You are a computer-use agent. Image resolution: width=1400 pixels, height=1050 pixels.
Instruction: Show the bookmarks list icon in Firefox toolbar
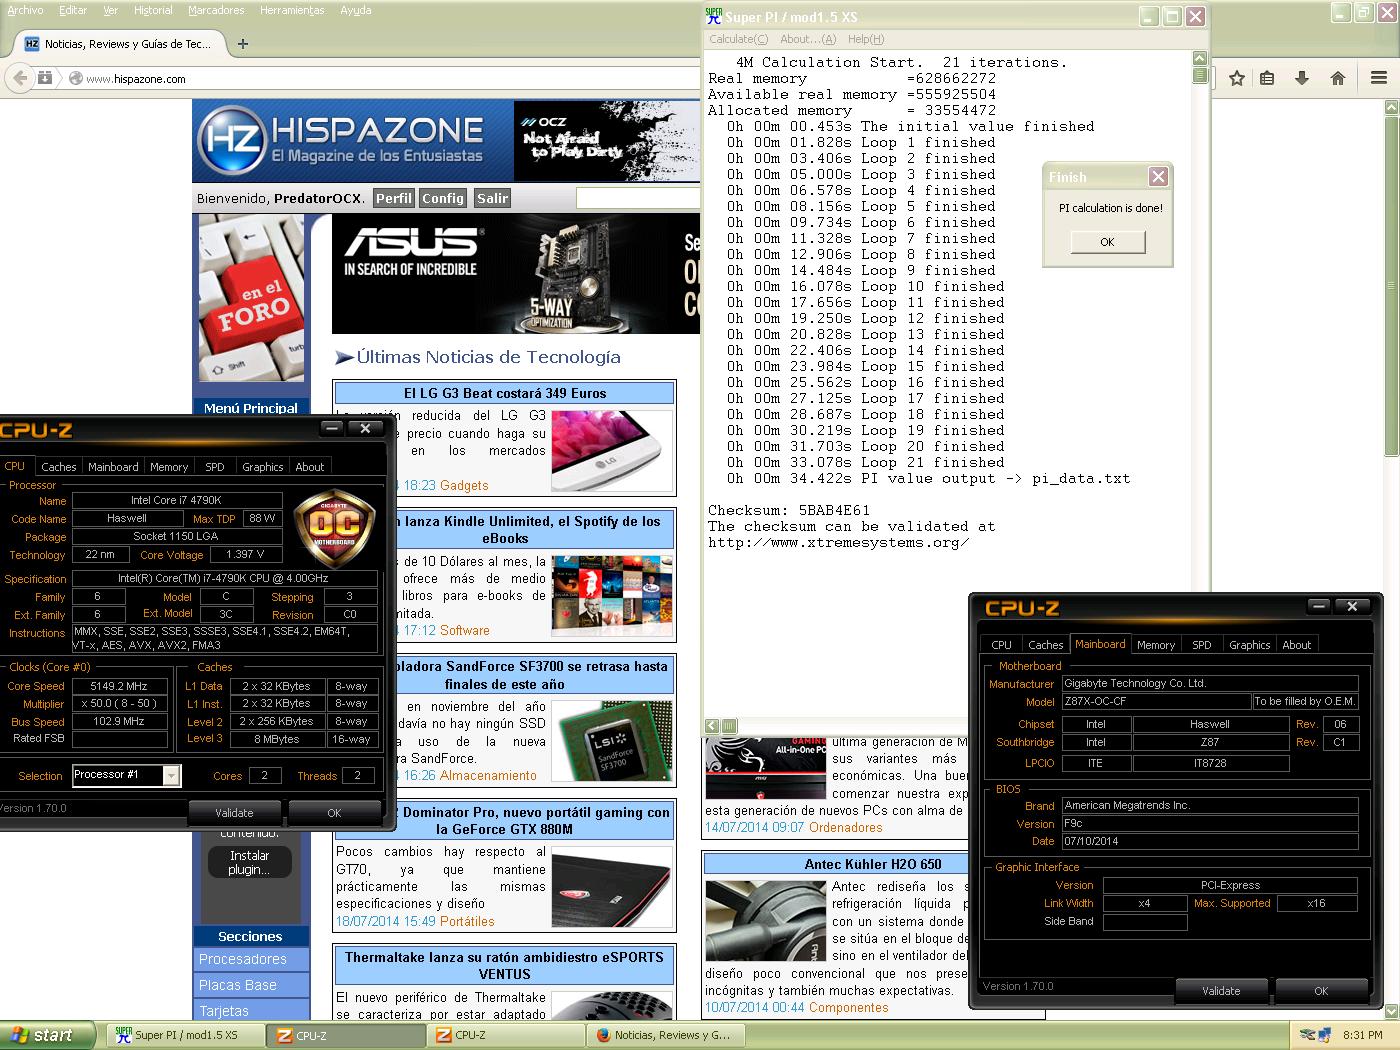click(1267, 78)
